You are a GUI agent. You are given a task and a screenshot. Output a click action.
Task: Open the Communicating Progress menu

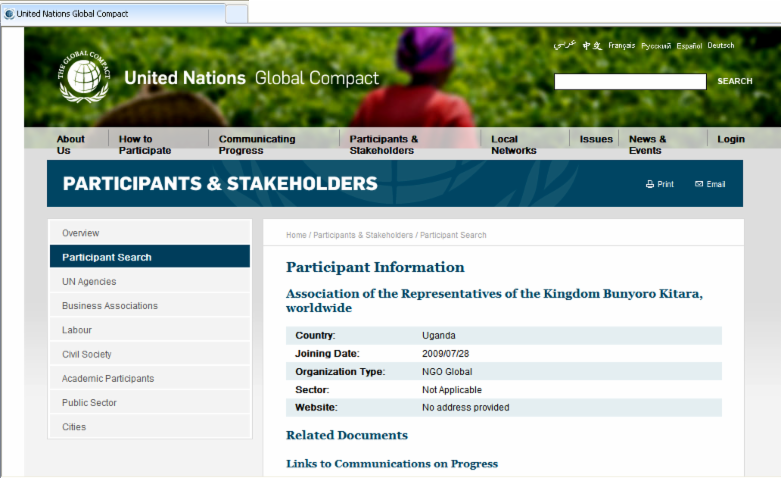tap(257, 145)
